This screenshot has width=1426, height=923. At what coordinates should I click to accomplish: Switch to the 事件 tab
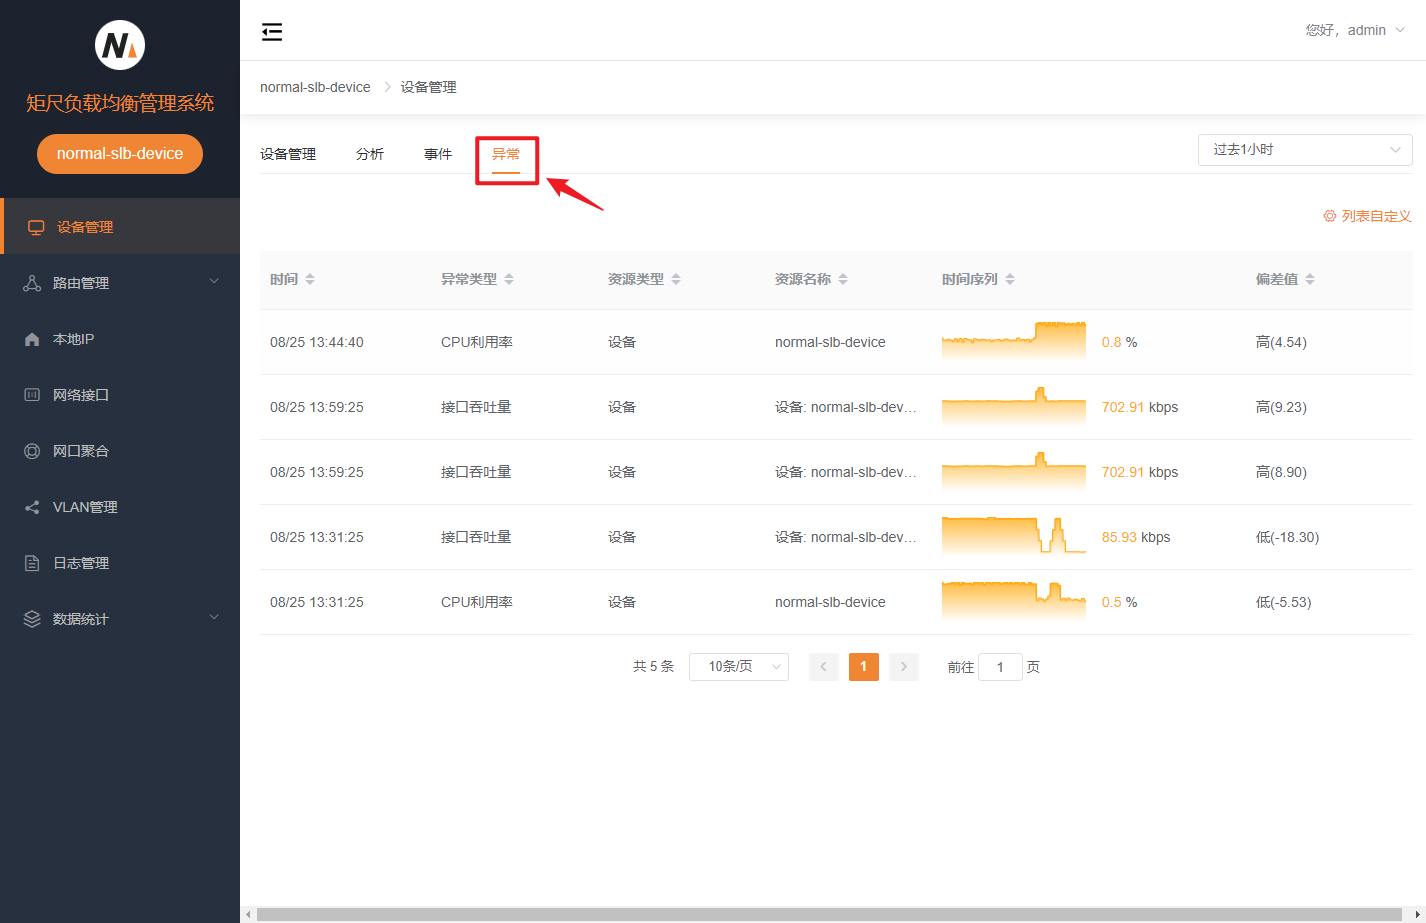(438, 154)
